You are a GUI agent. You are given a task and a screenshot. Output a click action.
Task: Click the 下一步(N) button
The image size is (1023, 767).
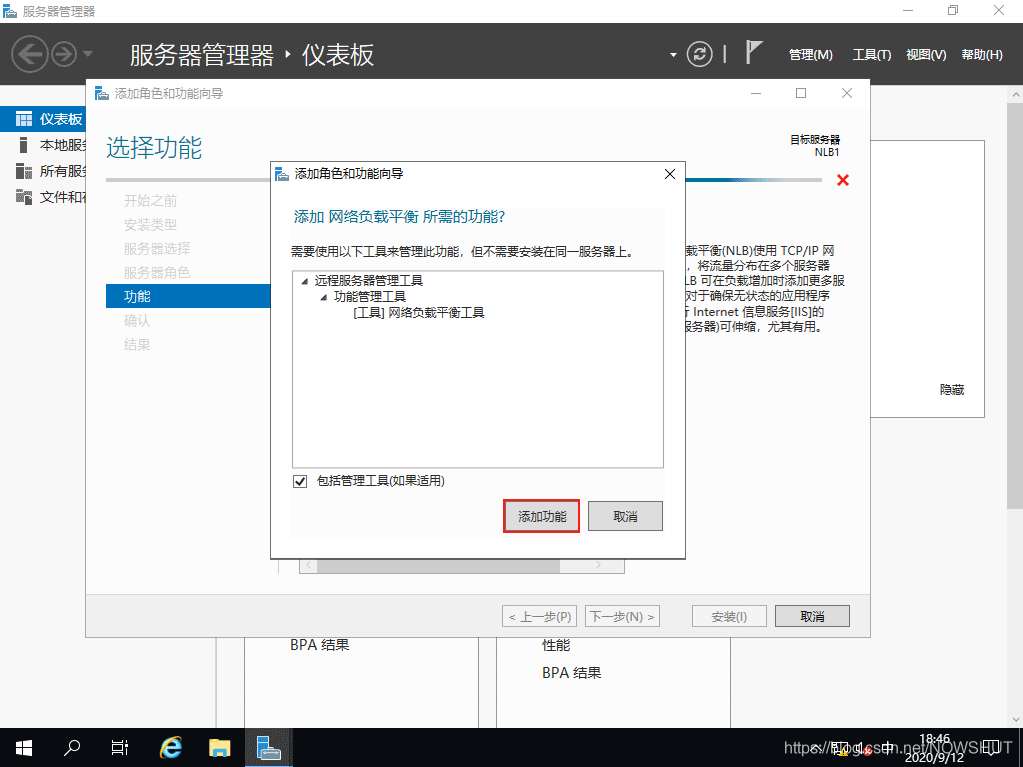(622, 616)
